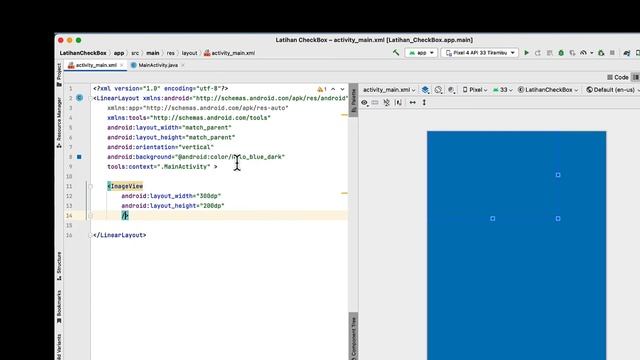
Task: Click the vertical expand arrows icon
Action: [x=424, y=102]
